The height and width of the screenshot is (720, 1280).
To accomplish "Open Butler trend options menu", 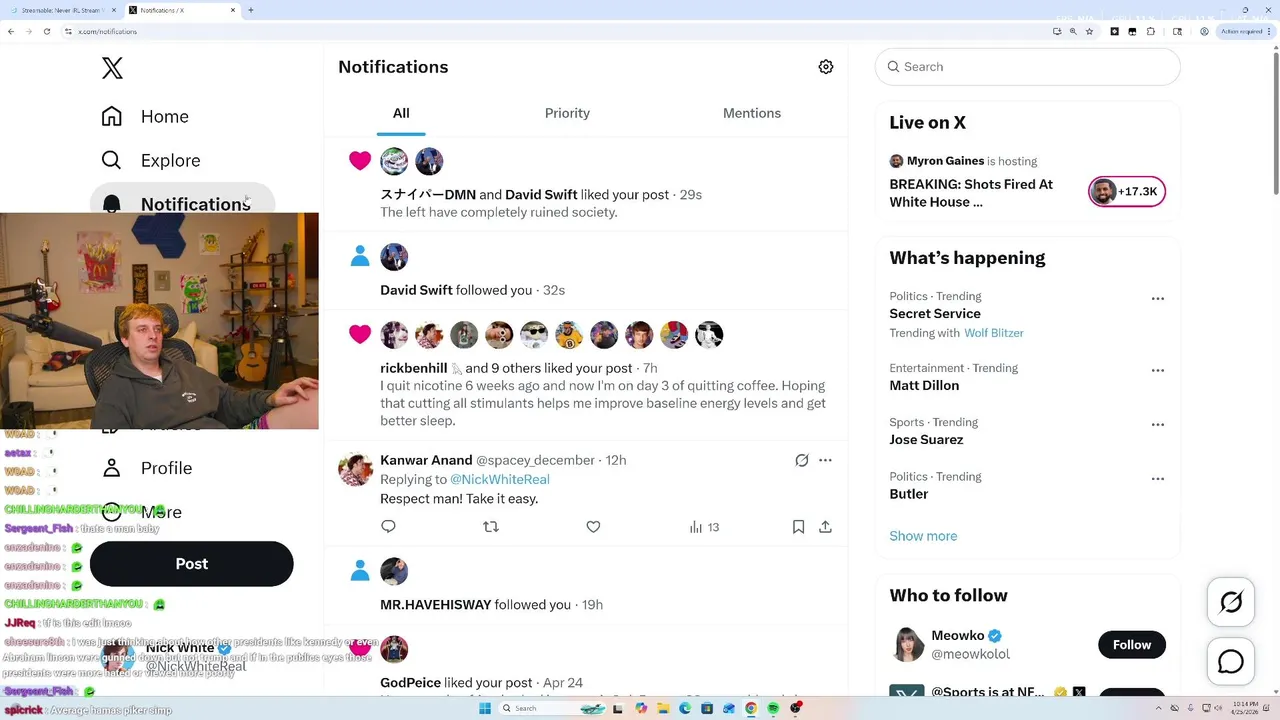I will pos(1157,479).
